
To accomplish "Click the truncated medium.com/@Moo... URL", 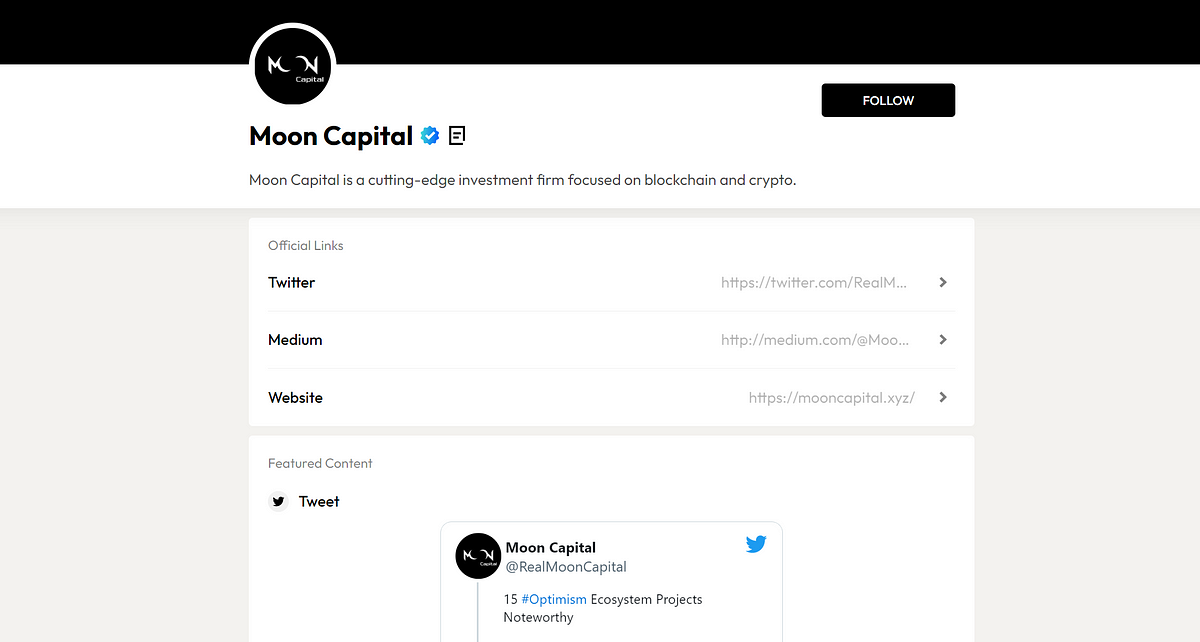I will point(815,340).
